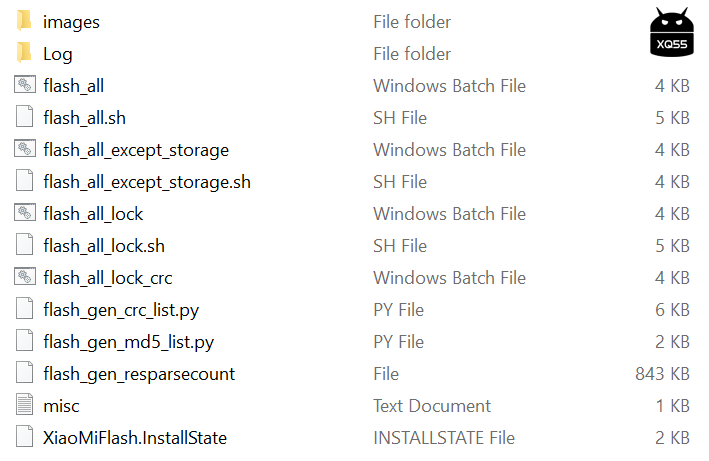Viewport: 709px width, 461px height.
Task: Click the flash_all_lock_crc batch file icon
Action: pyautogui.click(x=25, y=277)
